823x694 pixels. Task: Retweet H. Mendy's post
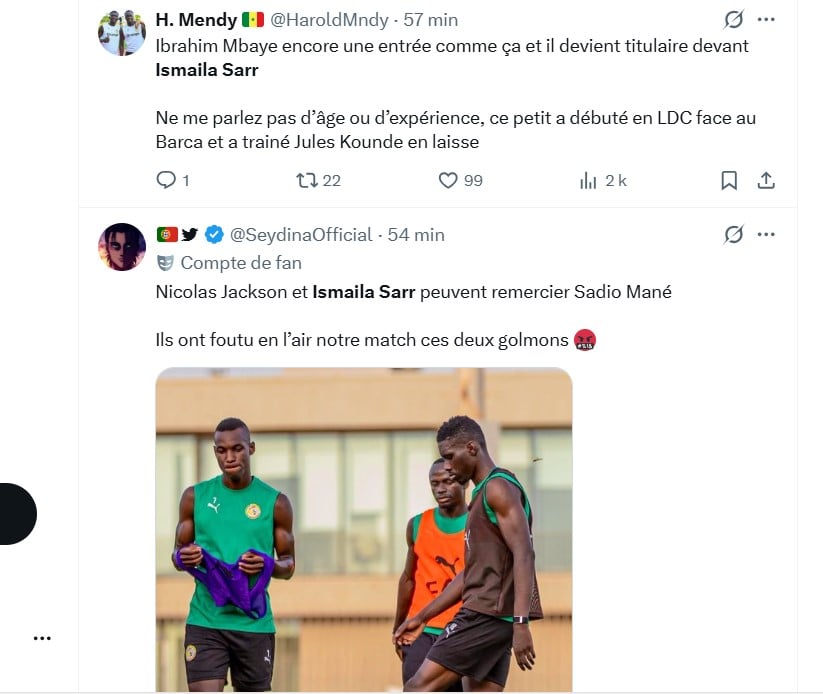click(x=307, y=180)
